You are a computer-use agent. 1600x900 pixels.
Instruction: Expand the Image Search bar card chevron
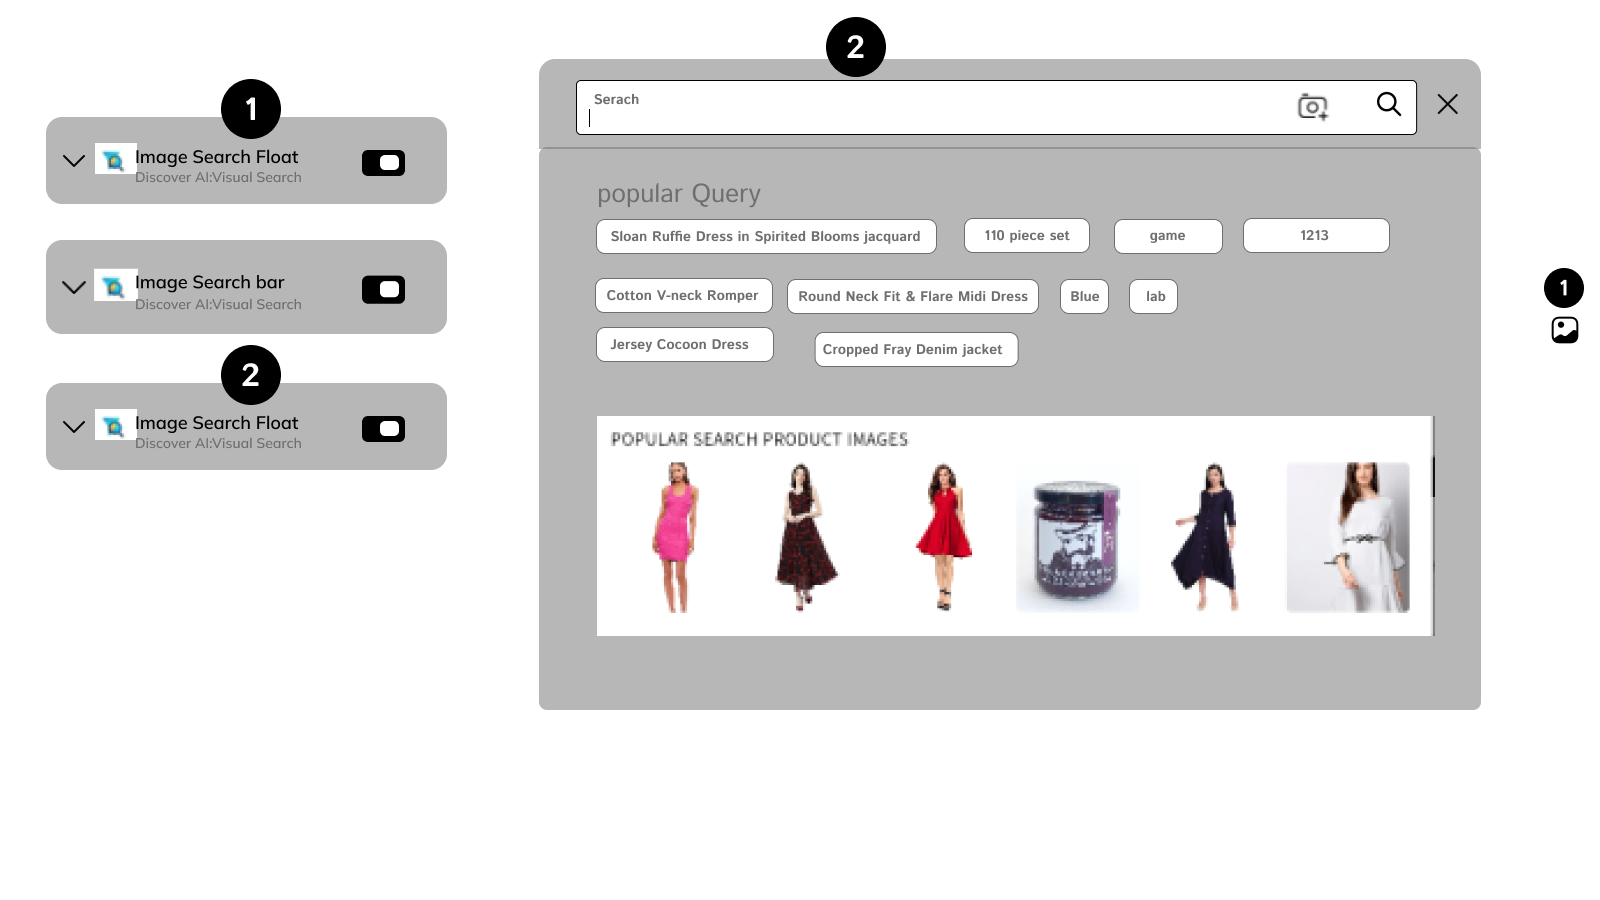pyautogui.click(x=74, y=287)
